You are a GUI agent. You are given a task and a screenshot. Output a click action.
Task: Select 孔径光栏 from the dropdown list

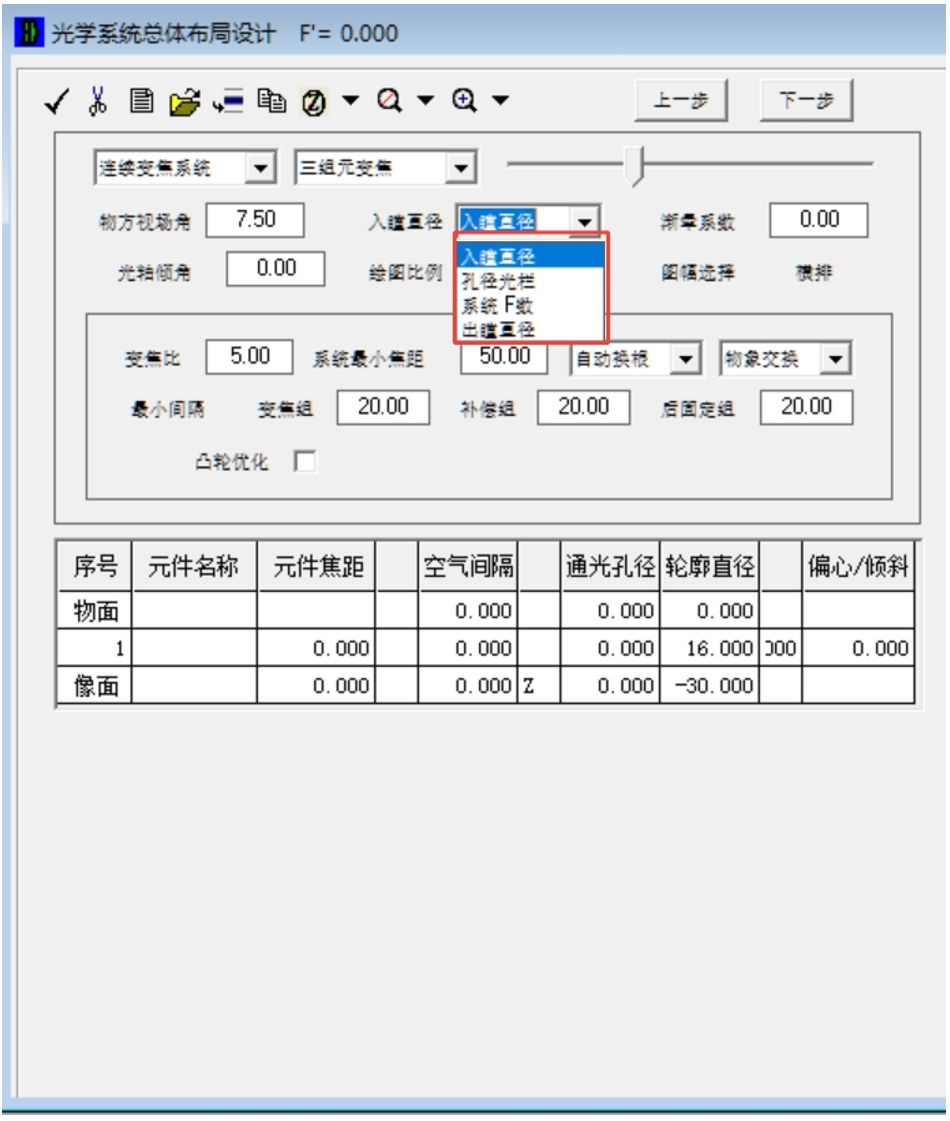498,282
